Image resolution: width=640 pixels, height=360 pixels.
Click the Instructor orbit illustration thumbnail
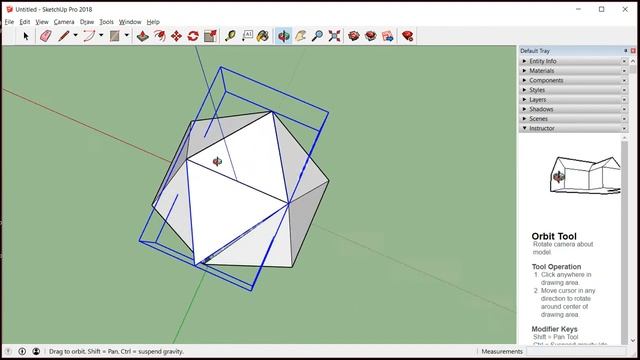(x=585, y=176)
